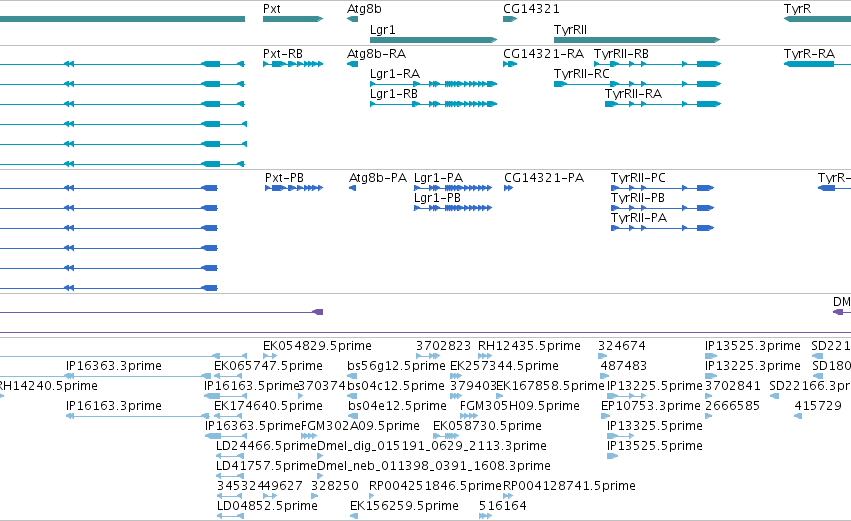This screenshot has height=521, width=851.
Task: Select feature label 324674
Action: [621, 346]
